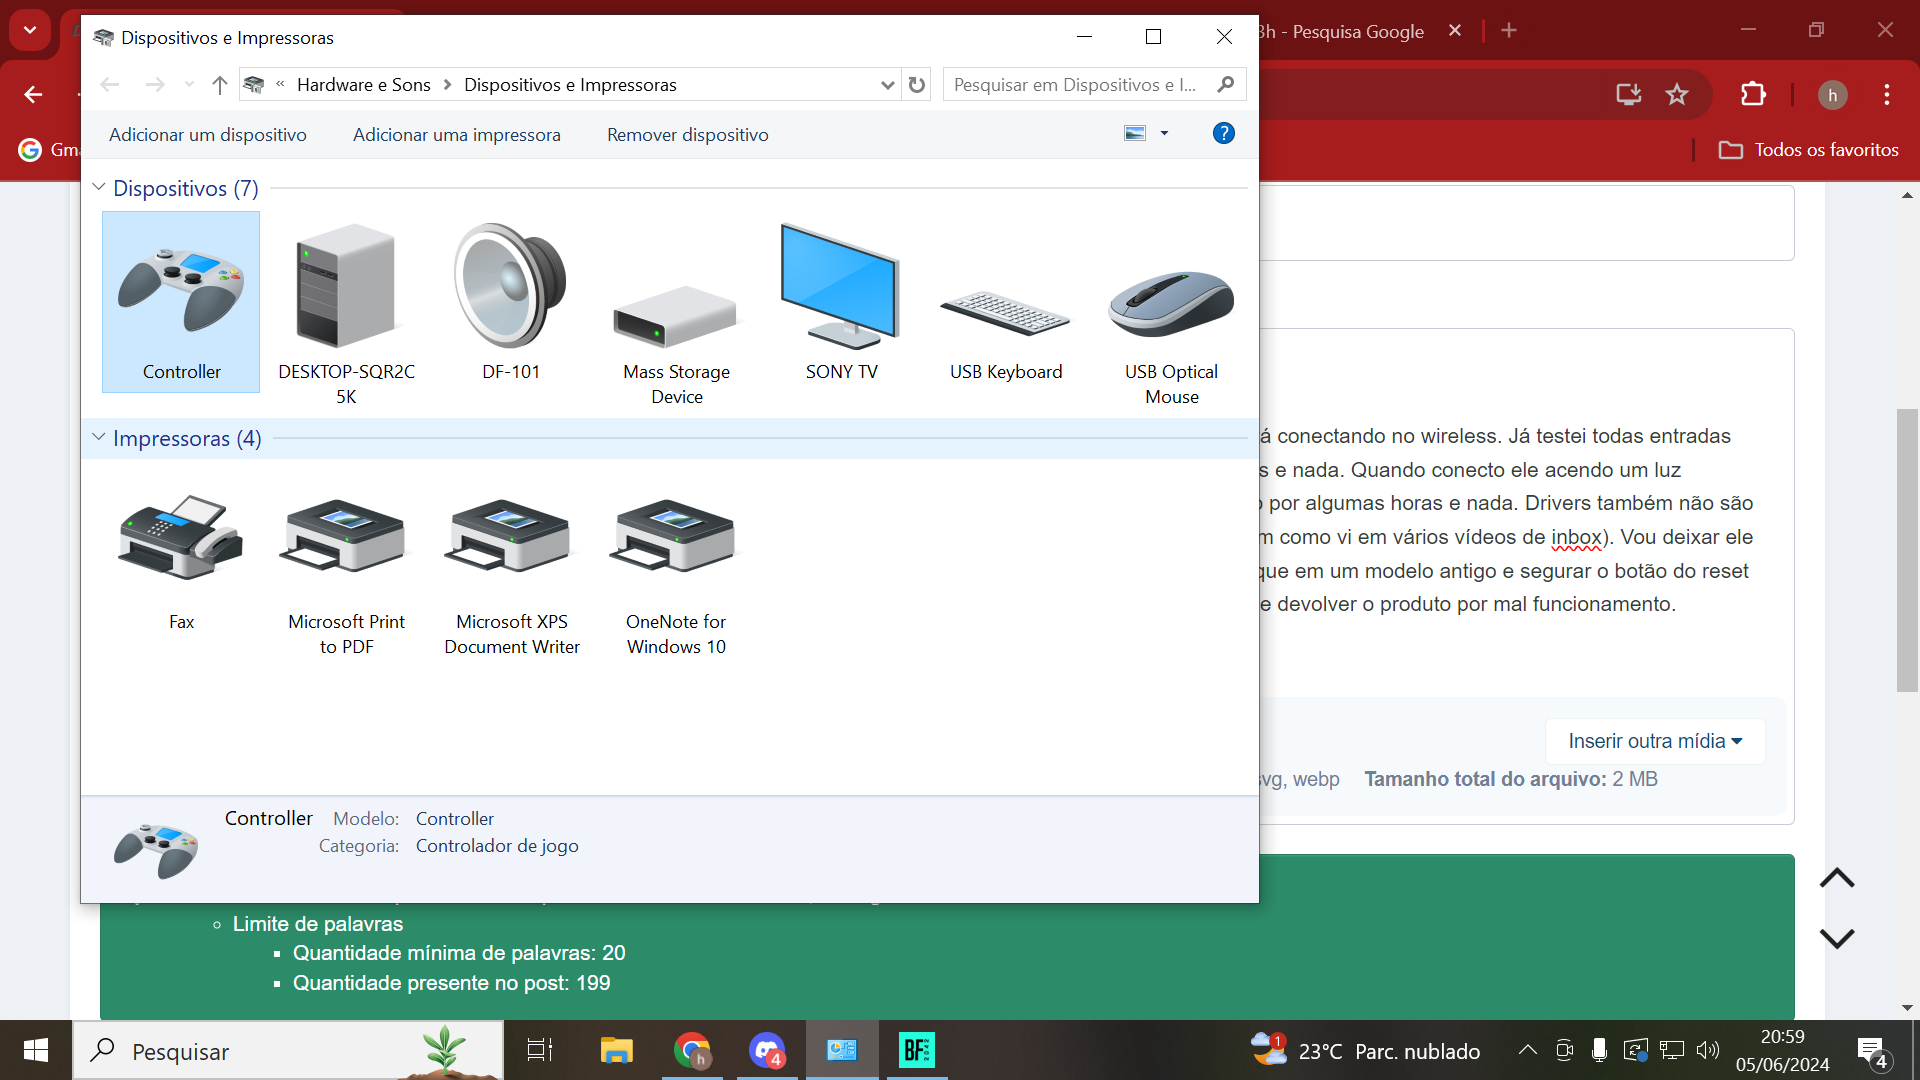Viewport: 1920px width, 1080px height.
Task: Click the Chrome page vertical scrollbar
Action: pyautogui.click(x=1907, y=550)
